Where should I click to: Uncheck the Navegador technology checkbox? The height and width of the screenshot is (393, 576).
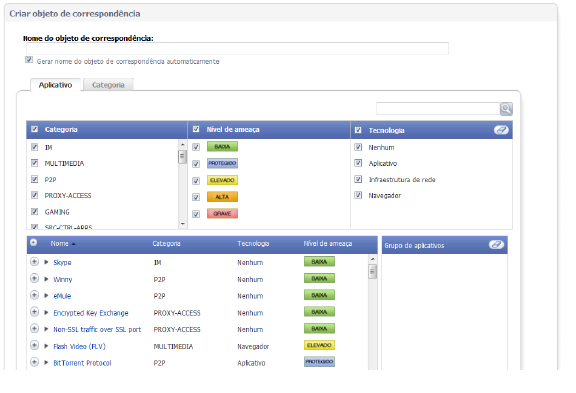(x=358, y=195)
